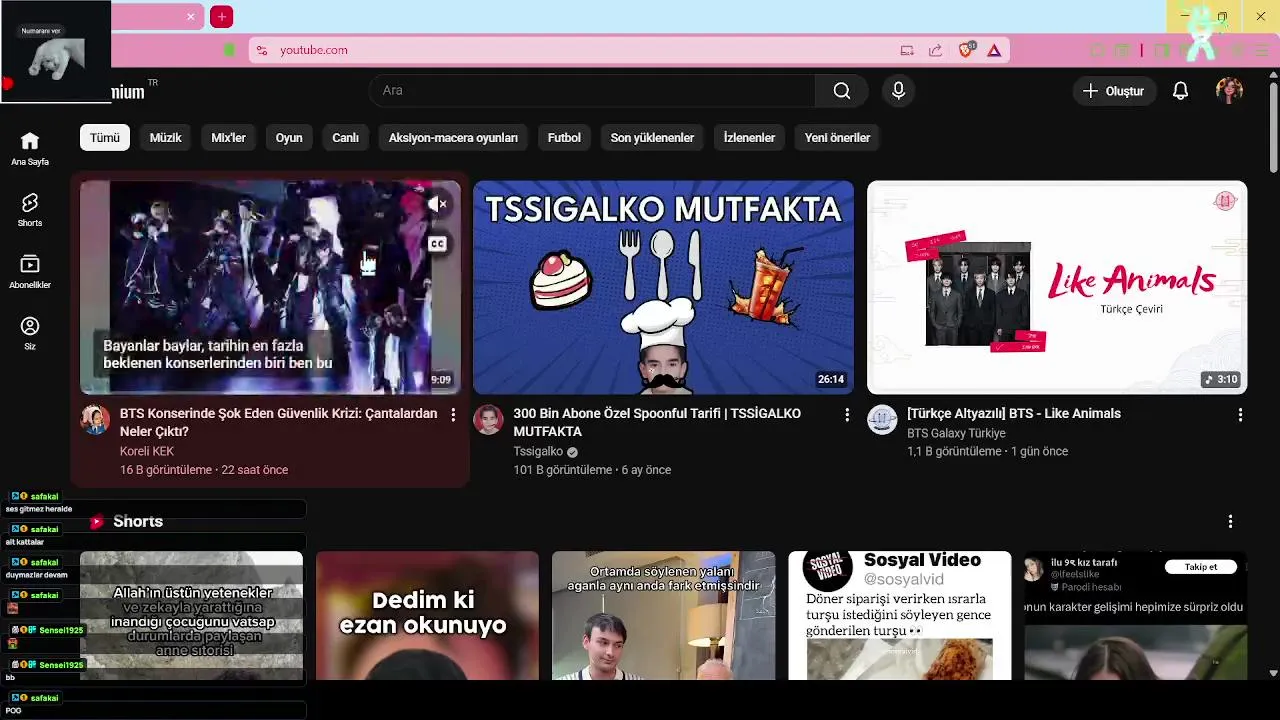Open Abonelikler in the sidebar

click(30, 271)
